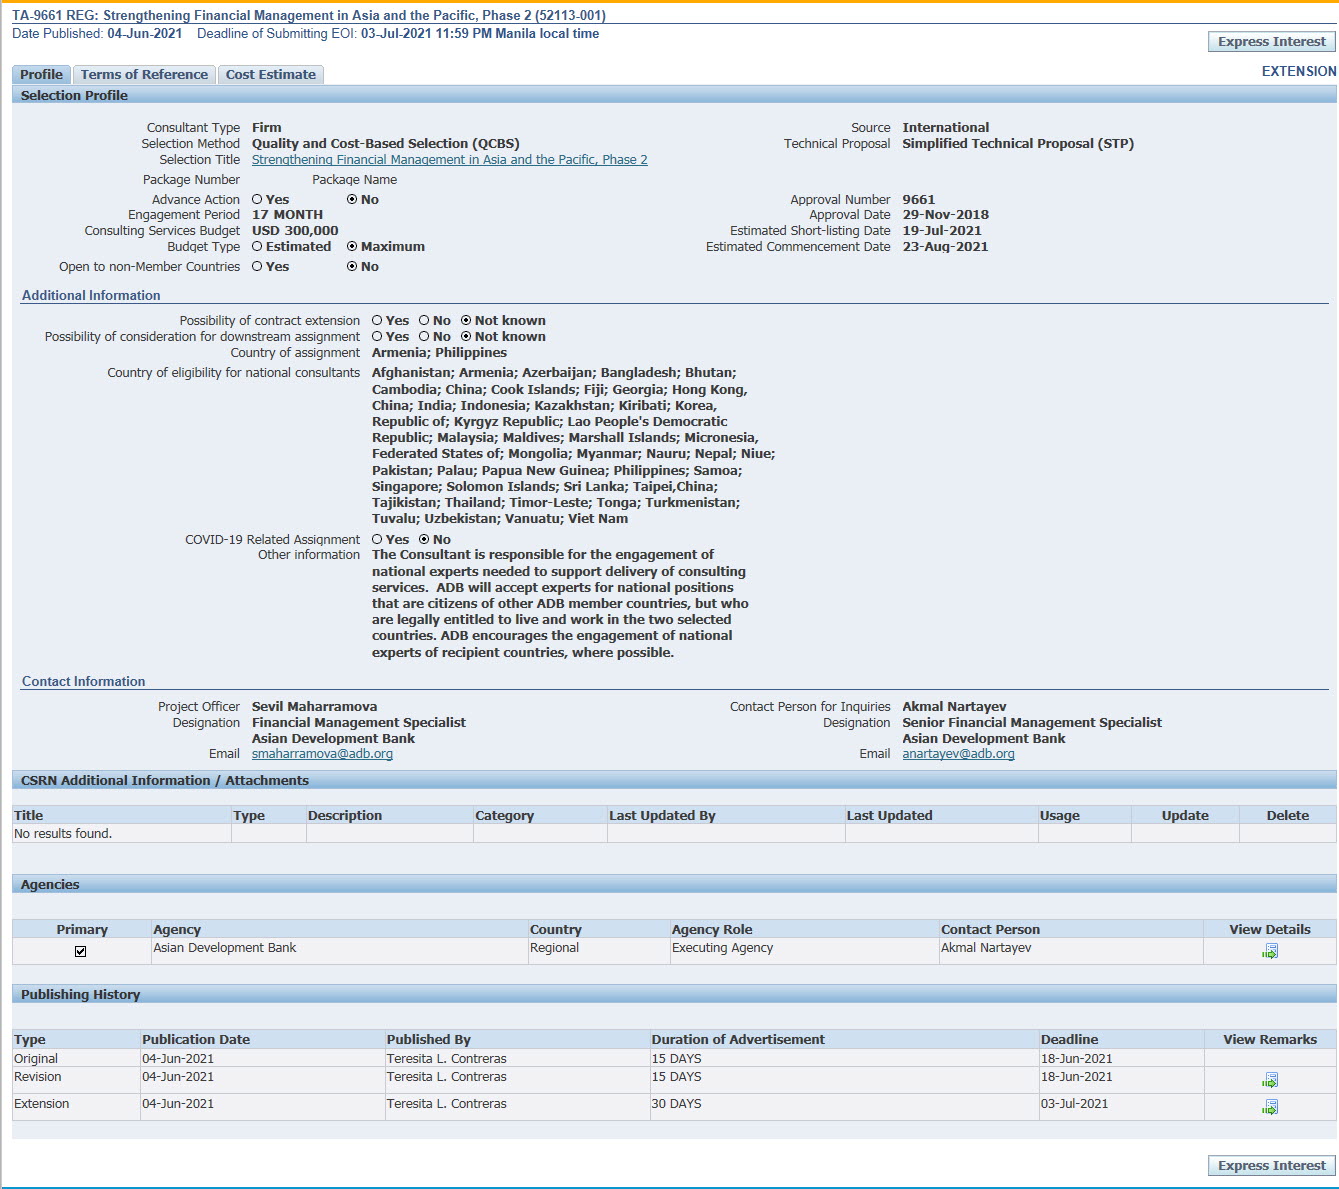Select Yes for COVID-19 Related Assignment
The height and width of the screenshot is (1189, 1339).
(377, 540)
